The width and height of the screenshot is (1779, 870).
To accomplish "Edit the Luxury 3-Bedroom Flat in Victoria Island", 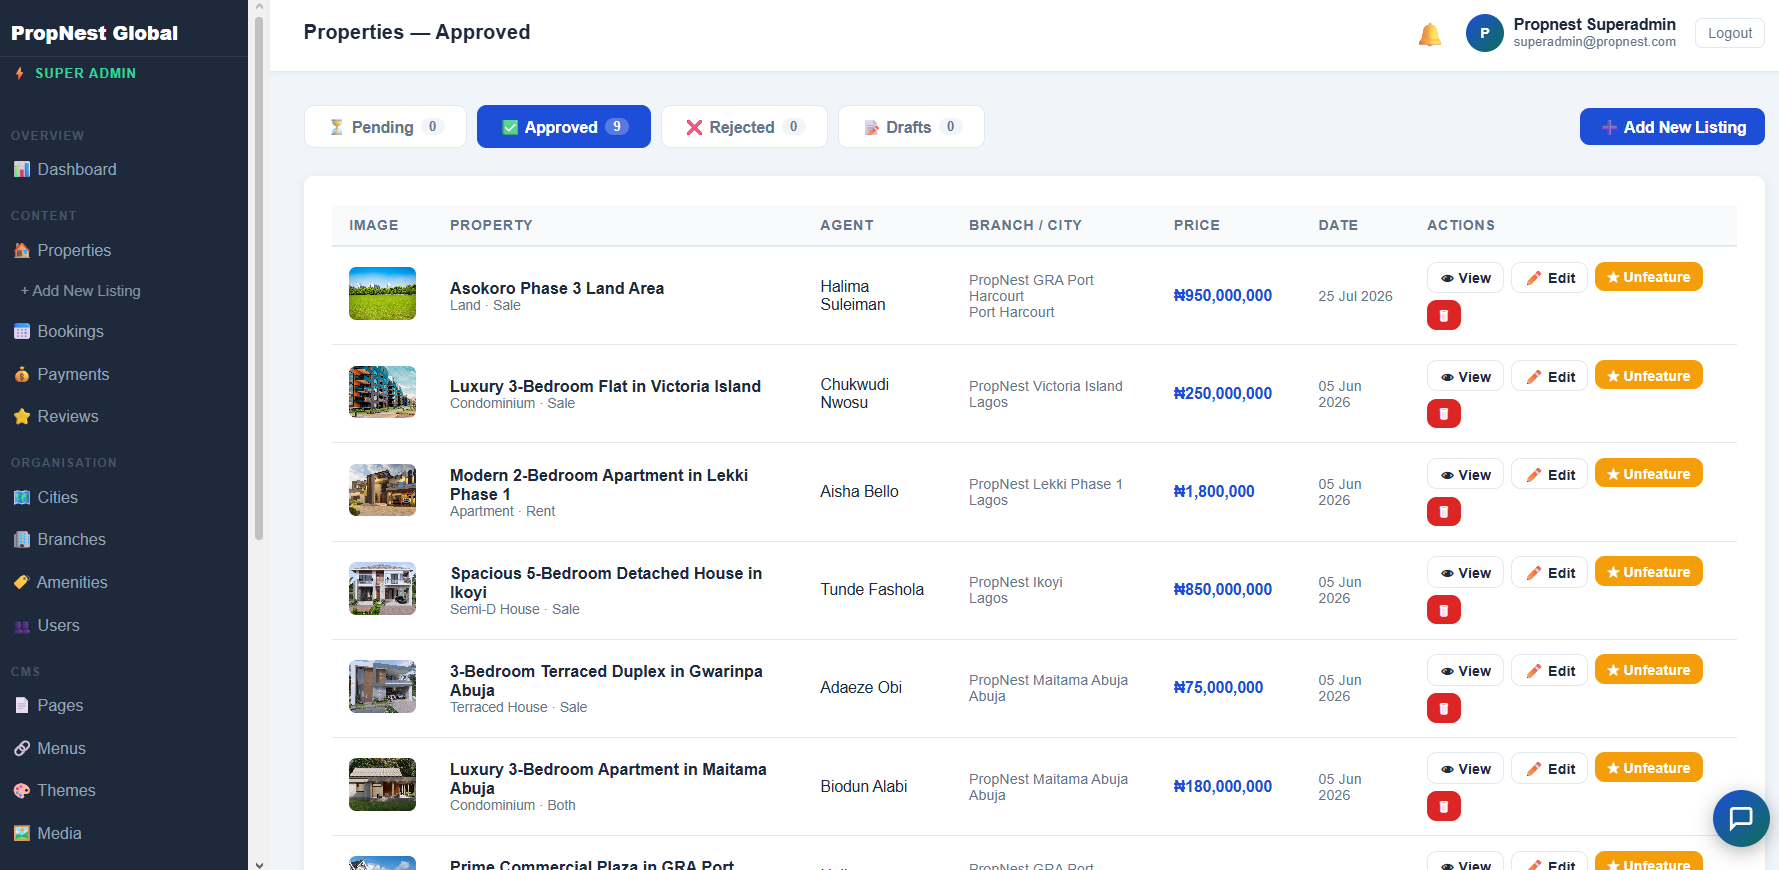I will tap(1549, 377).
